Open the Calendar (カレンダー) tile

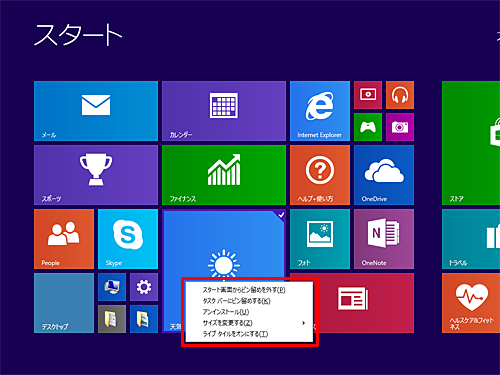224,111
